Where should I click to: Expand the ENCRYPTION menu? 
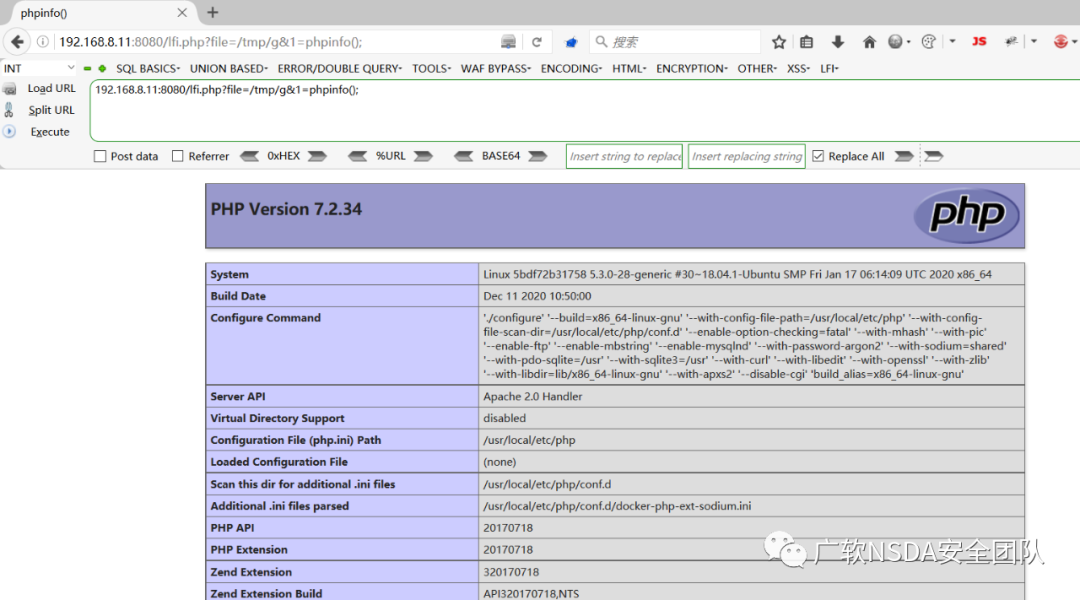point(692,68)
